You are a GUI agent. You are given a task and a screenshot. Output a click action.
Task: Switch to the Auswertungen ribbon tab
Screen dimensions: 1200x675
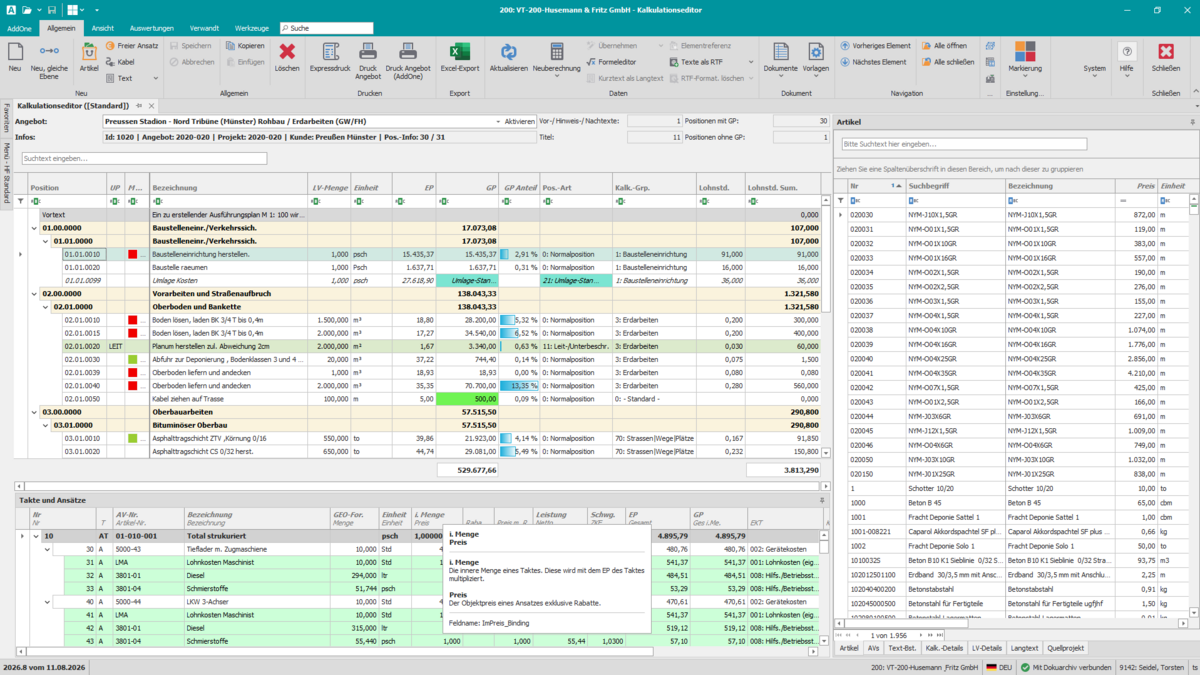[x=152, y=28]
